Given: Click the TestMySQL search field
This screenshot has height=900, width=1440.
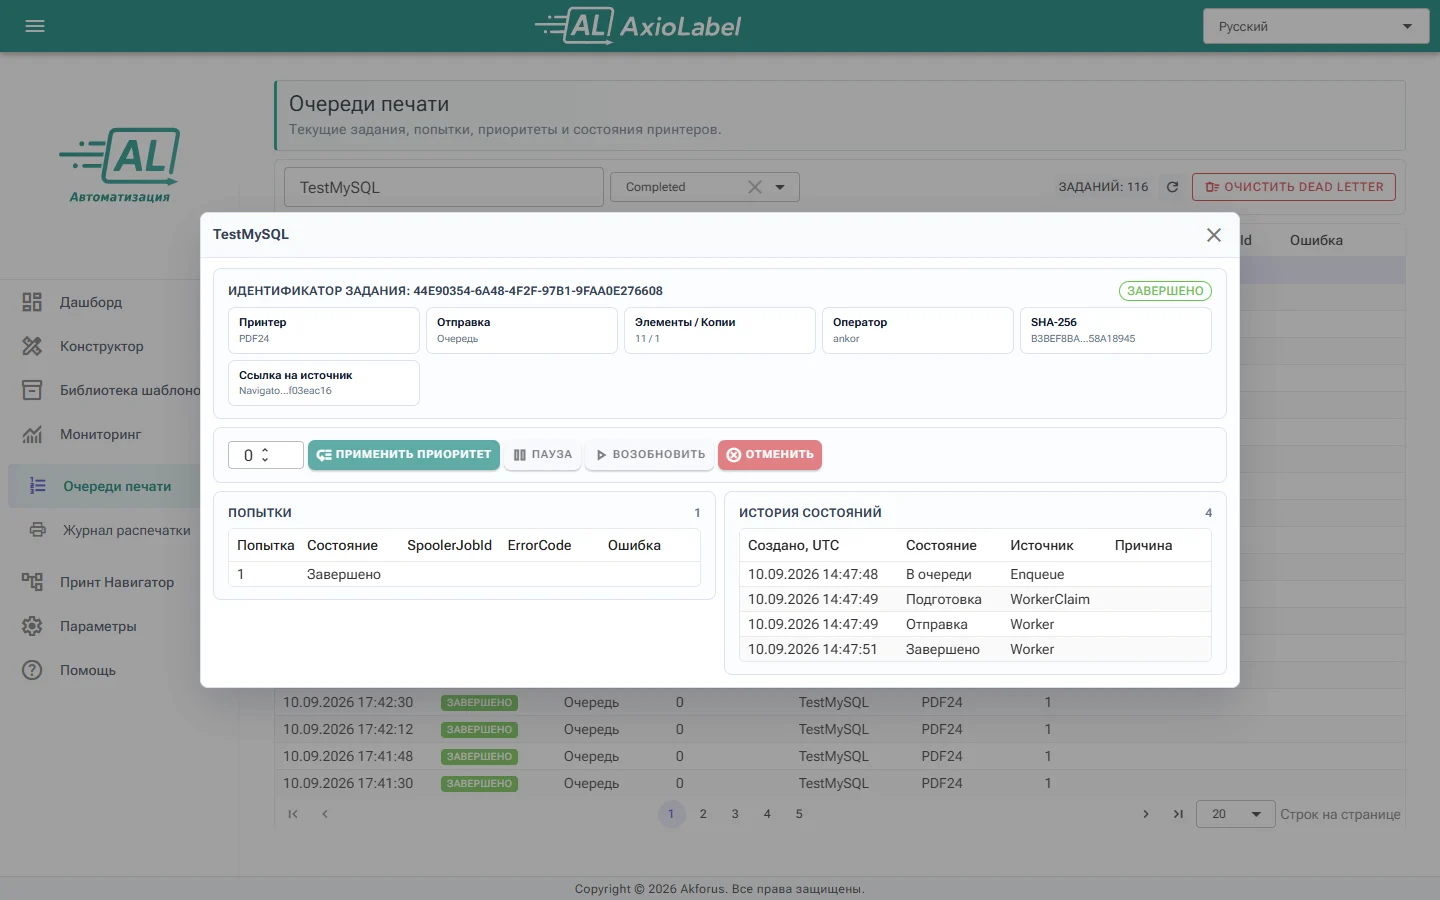Looking at the screenshot, I should click(444, 187).
